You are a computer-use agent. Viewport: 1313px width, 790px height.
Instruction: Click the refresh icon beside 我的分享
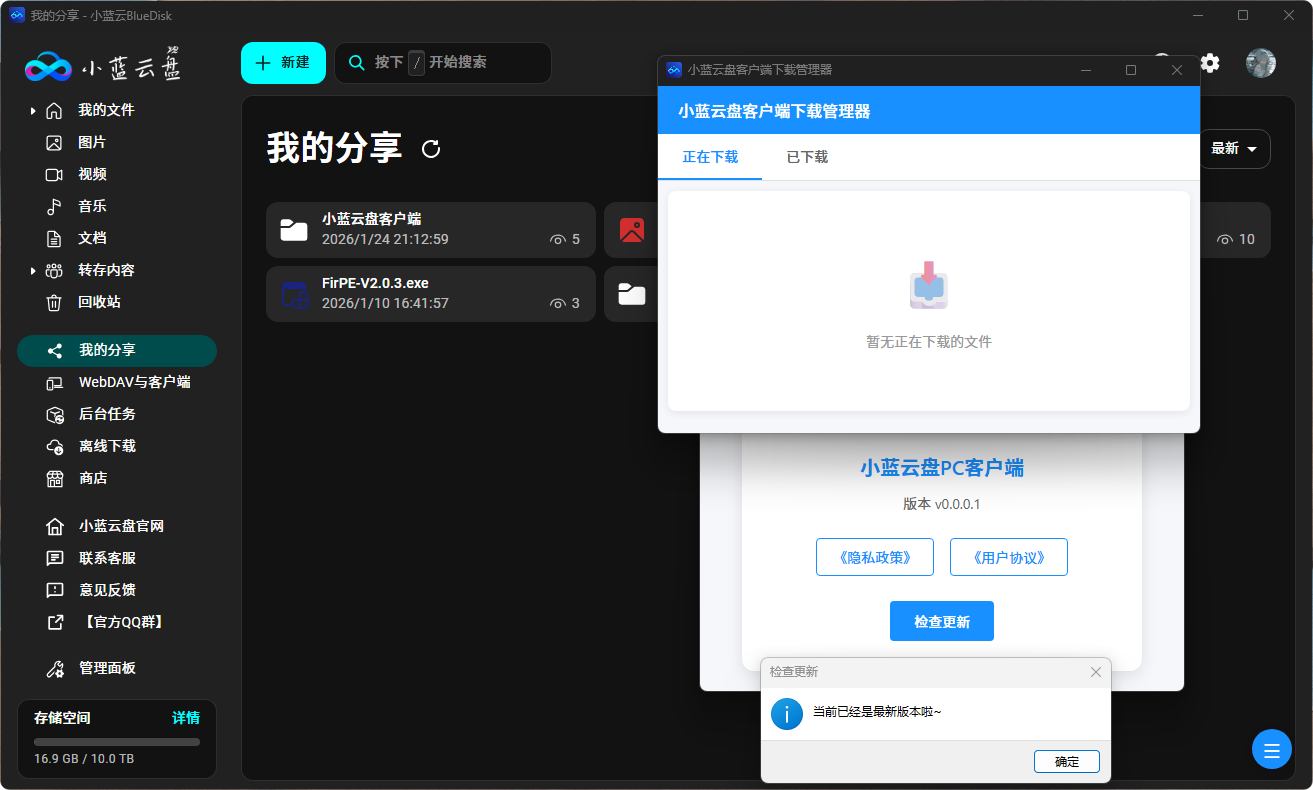click(x=431, y=149)
